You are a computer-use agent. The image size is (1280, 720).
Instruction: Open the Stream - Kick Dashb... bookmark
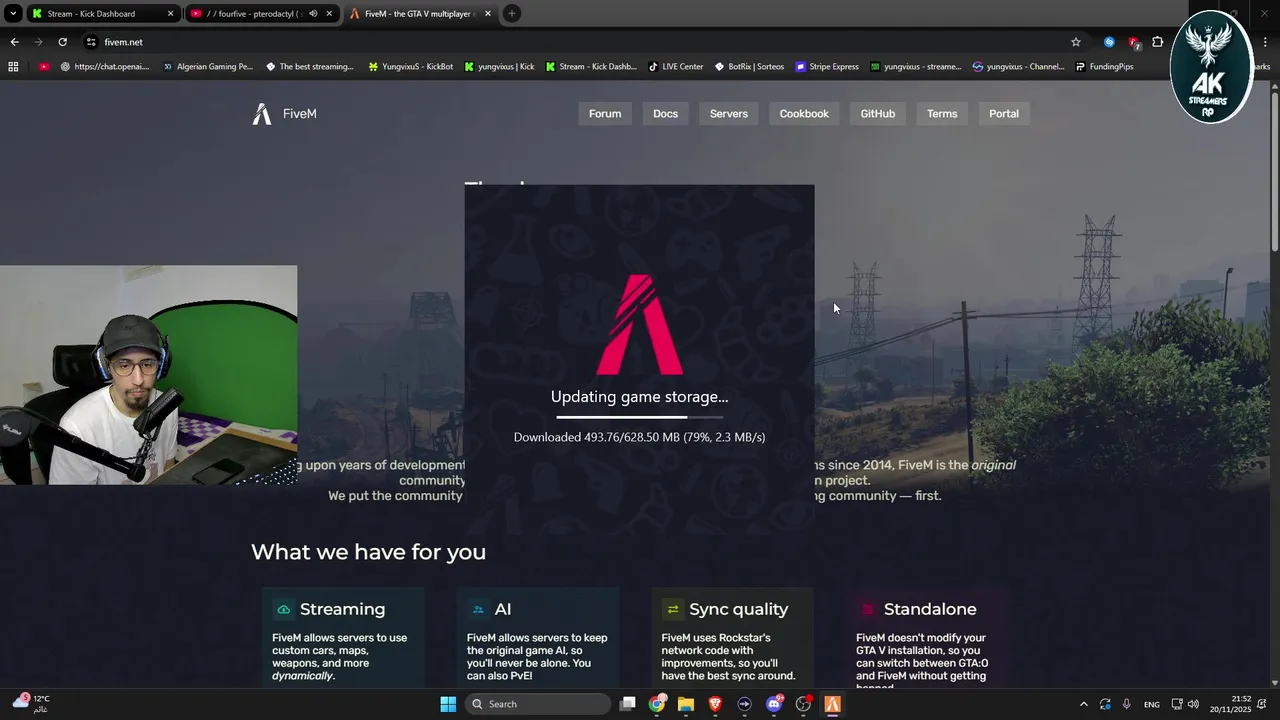pyautogui.click(x=590, y=67)
